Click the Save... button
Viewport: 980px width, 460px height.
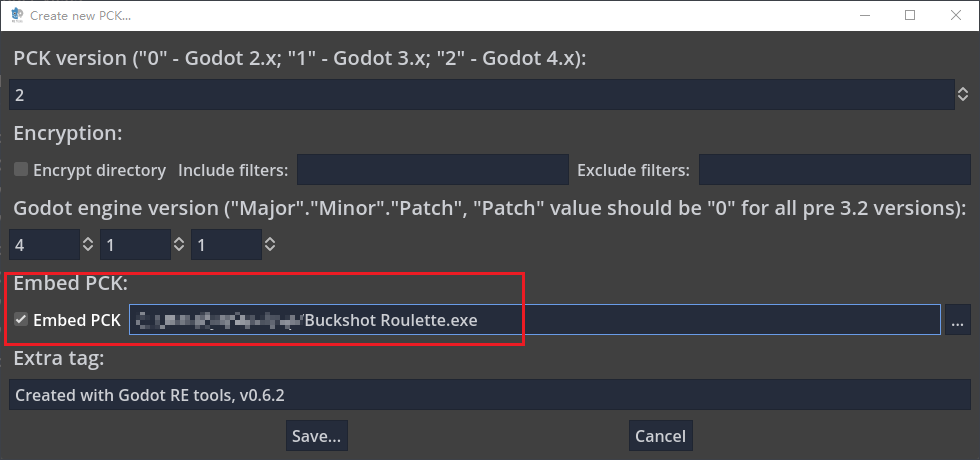(317, 436)
